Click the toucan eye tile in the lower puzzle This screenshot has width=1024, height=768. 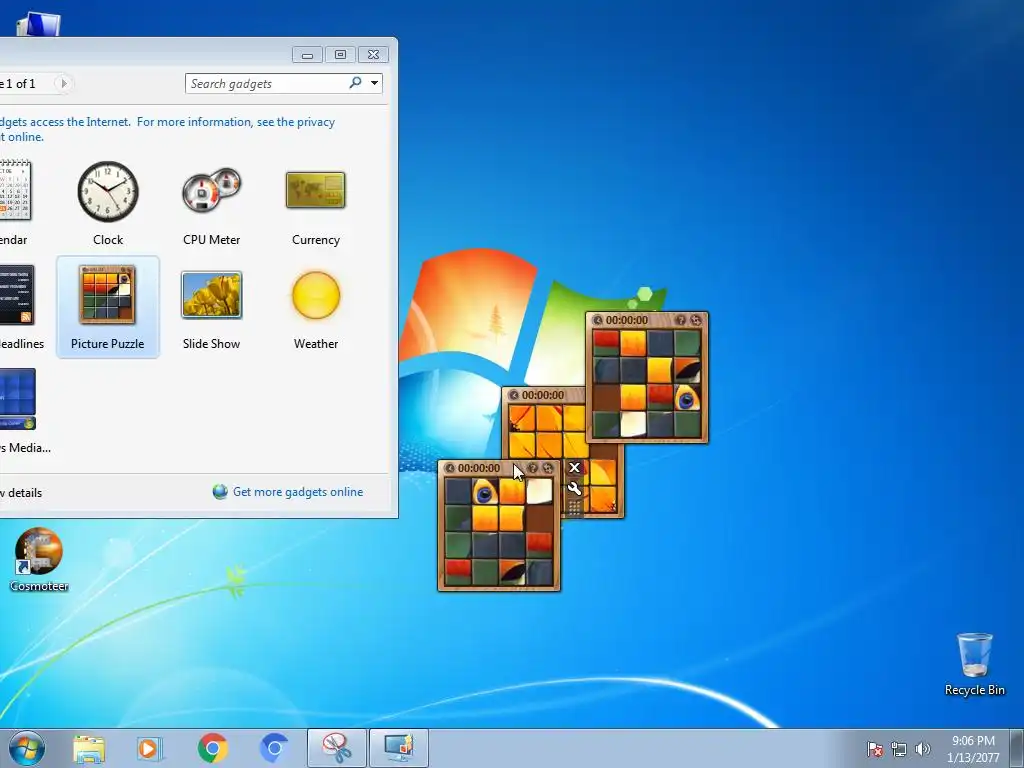click(485, 492)
